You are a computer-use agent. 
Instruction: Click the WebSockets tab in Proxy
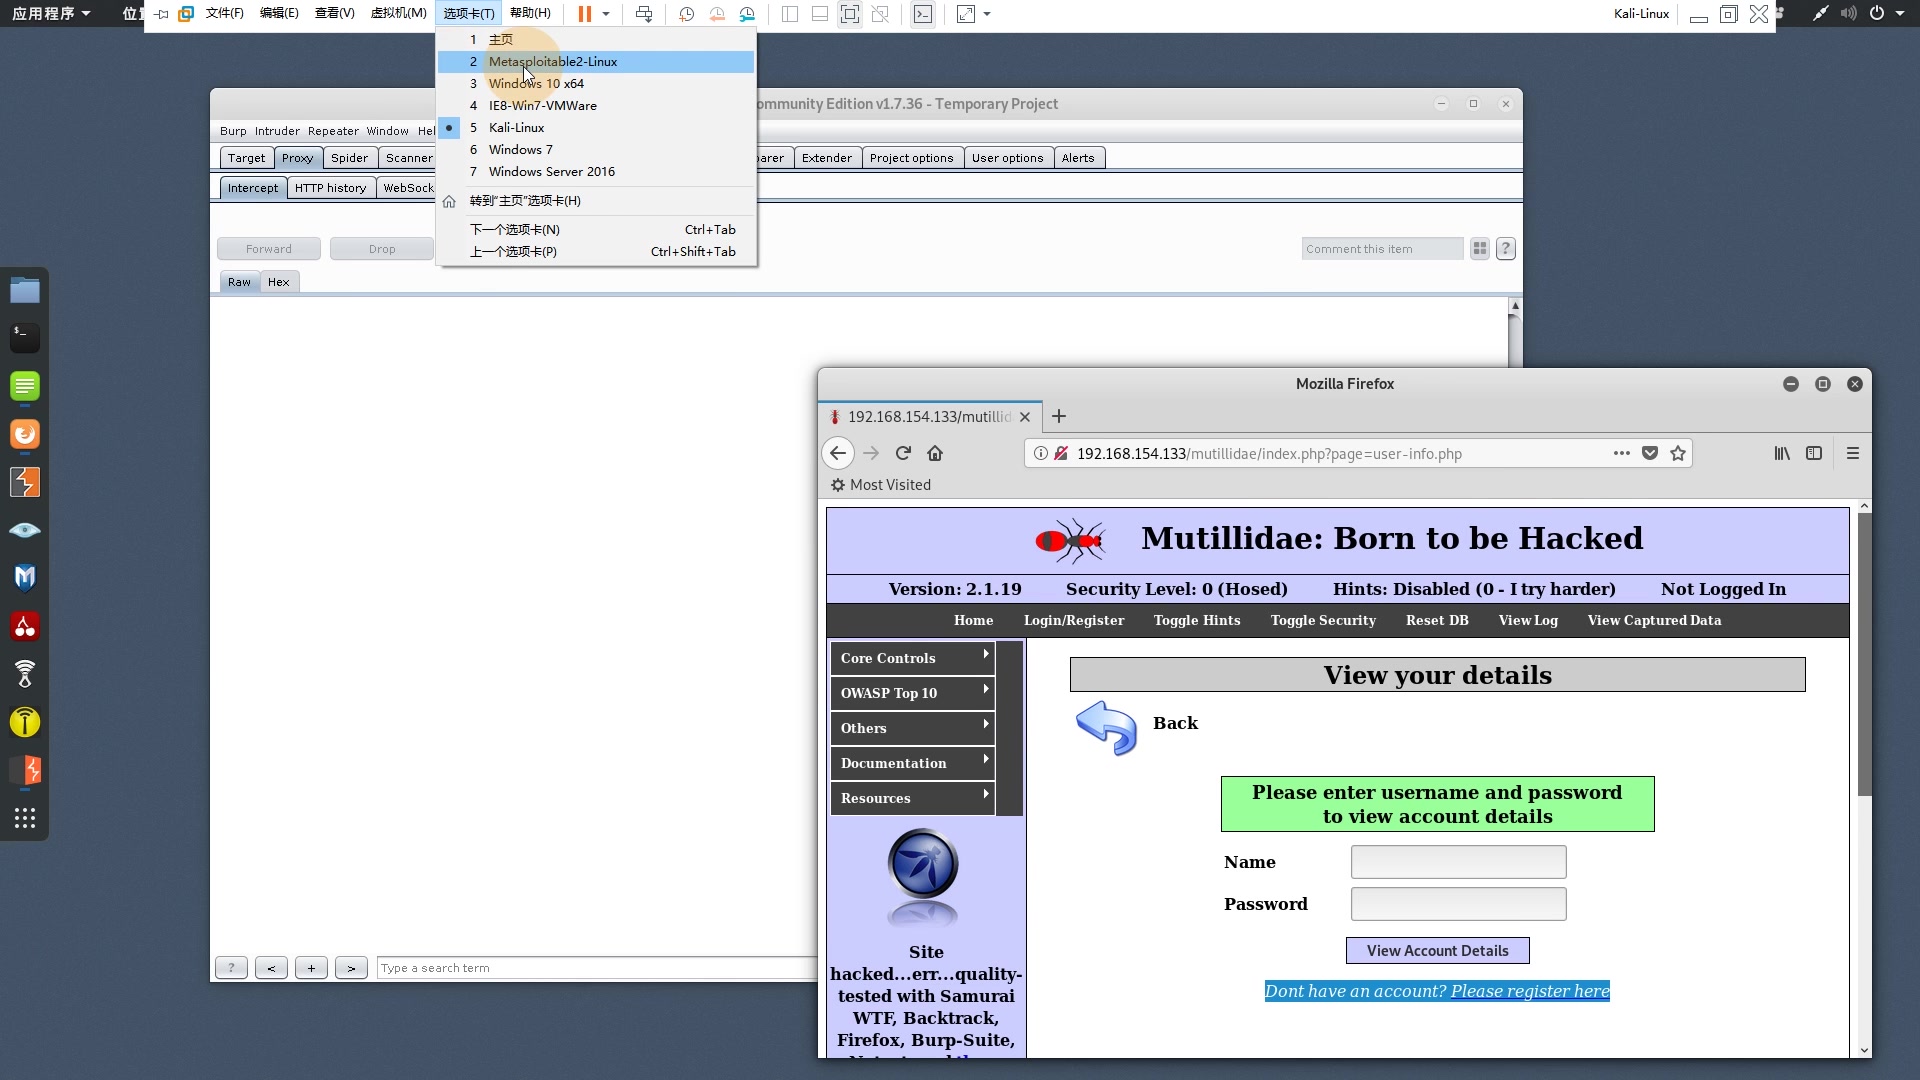point(407,186)
